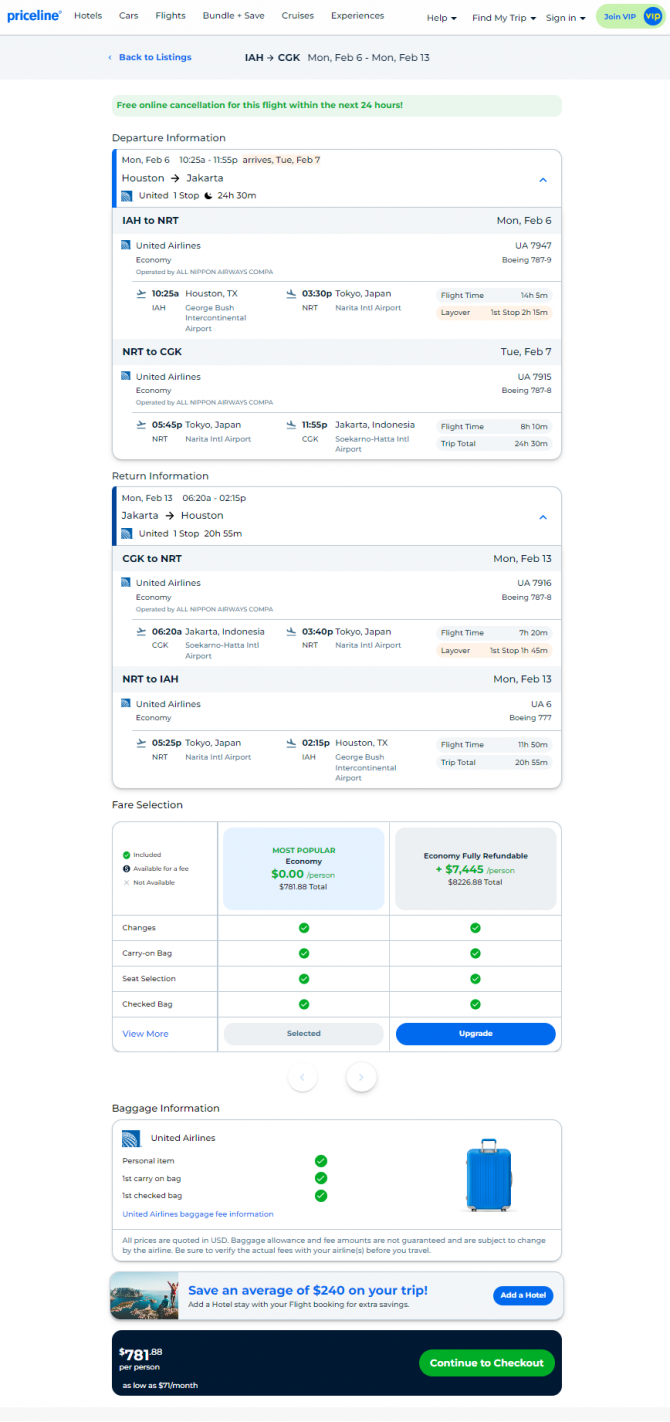Click takeoff plane icon next to 05:25p Tokyo
This screenshot has width=670, height=1422.
point(141,742)
